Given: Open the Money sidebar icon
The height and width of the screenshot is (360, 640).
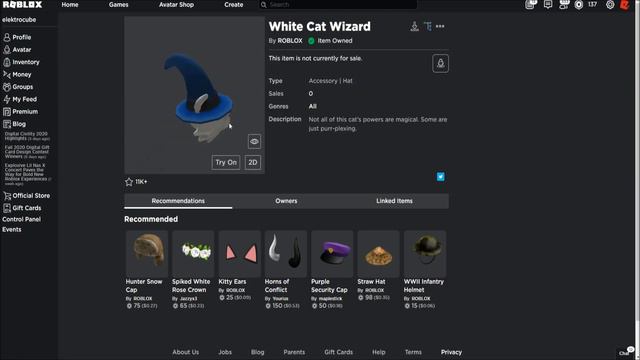Looking at the screenshot, I should click(7, 74).
